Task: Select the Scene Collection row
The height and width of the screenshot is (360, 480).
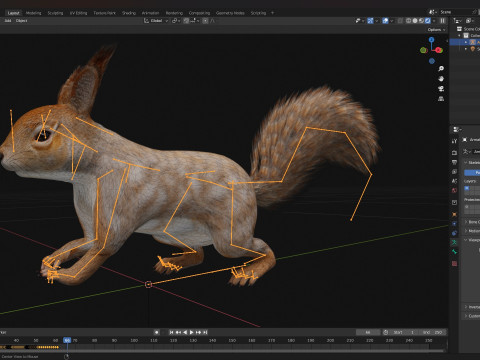Action: pyautogui.click(x=468, y=29)
